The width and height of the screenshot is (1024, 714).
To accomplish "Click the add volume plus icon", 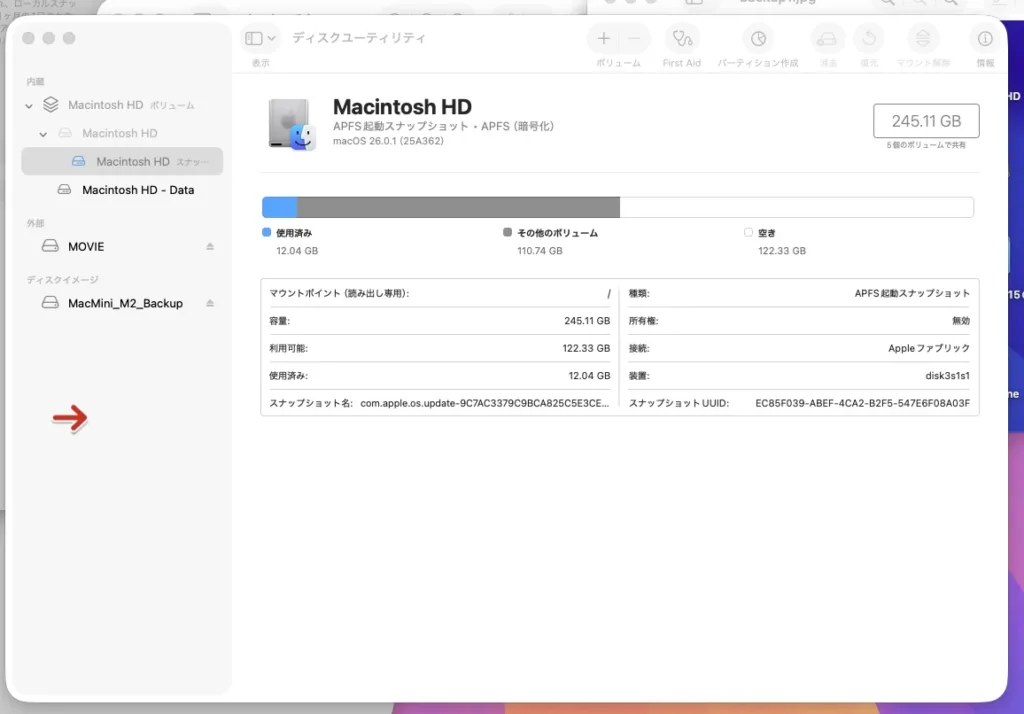I will pyautogui.click(x=604, y=39).
